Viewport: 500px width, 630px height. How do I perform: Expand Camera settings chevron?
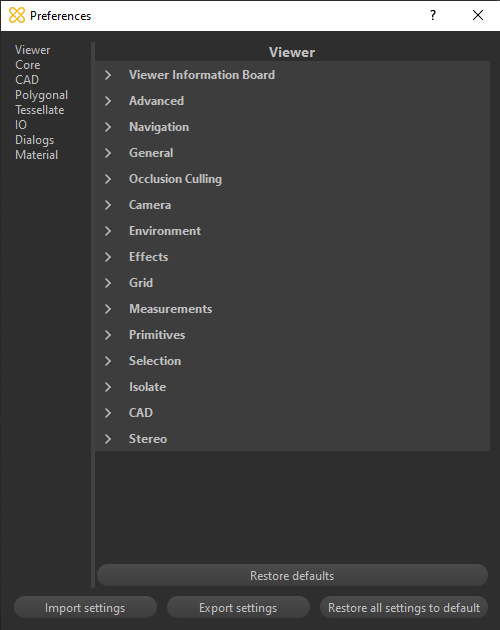coord(108,205)
